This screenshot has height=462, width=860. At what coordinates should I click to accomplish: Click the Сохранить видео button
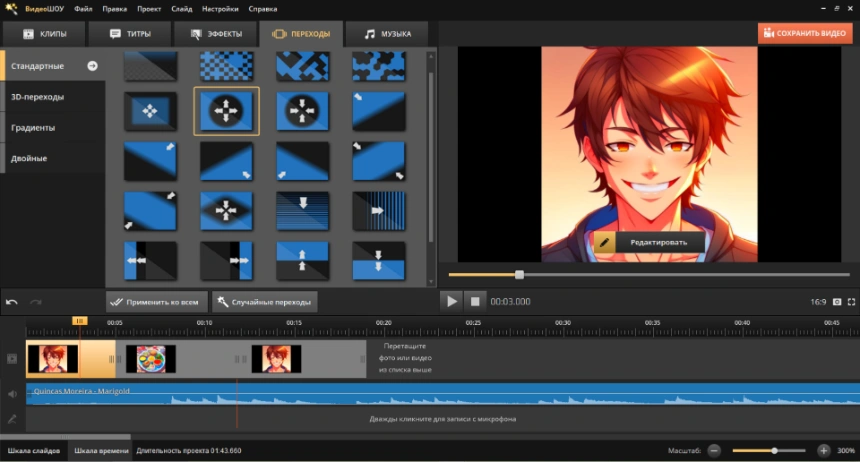tap(805, 33)
